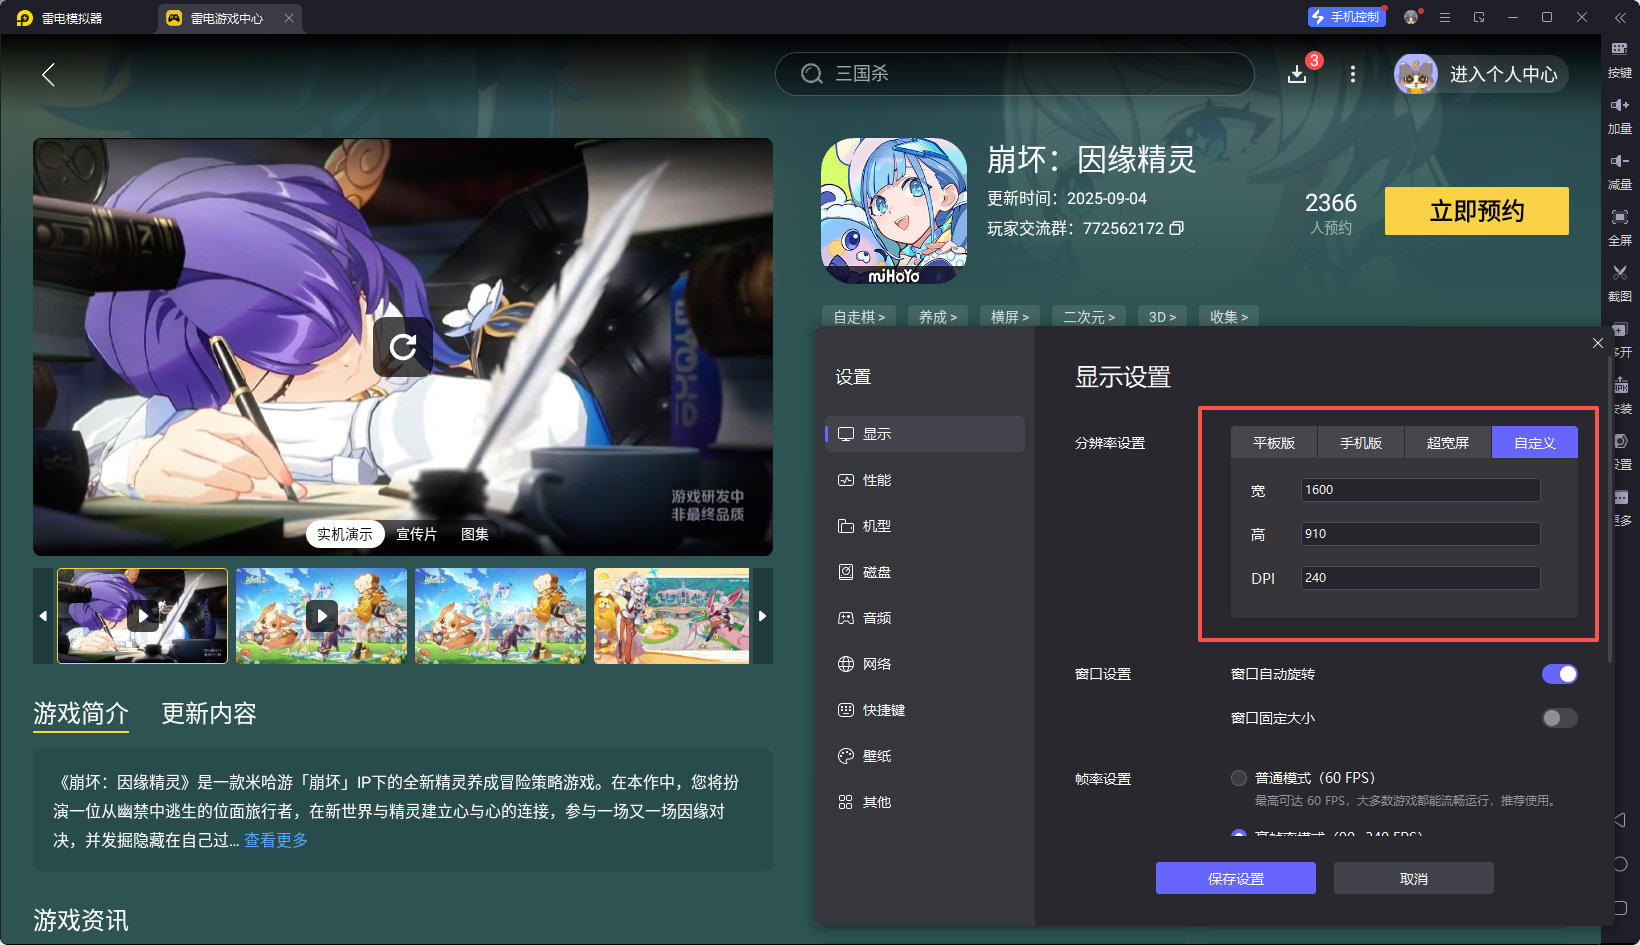Screen dimensions: 1640x945
Task: Play the first thumbnail with the purple-haired girl
Action: 142,616
